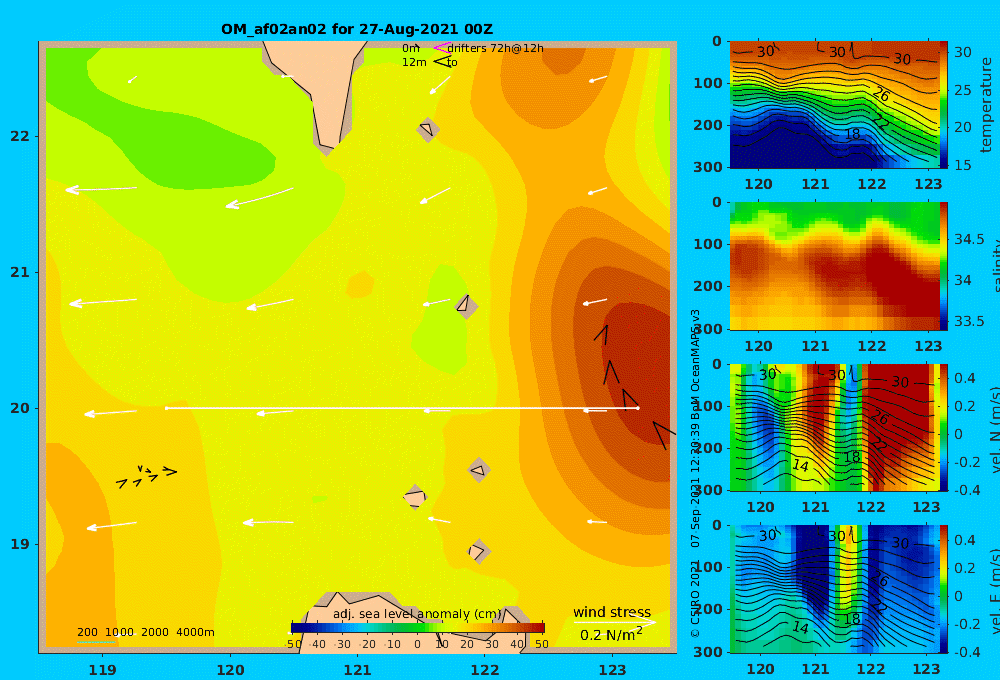Click the sea level anomaly horizontal colorbar

pyautogui.click(x=418, y=628)
